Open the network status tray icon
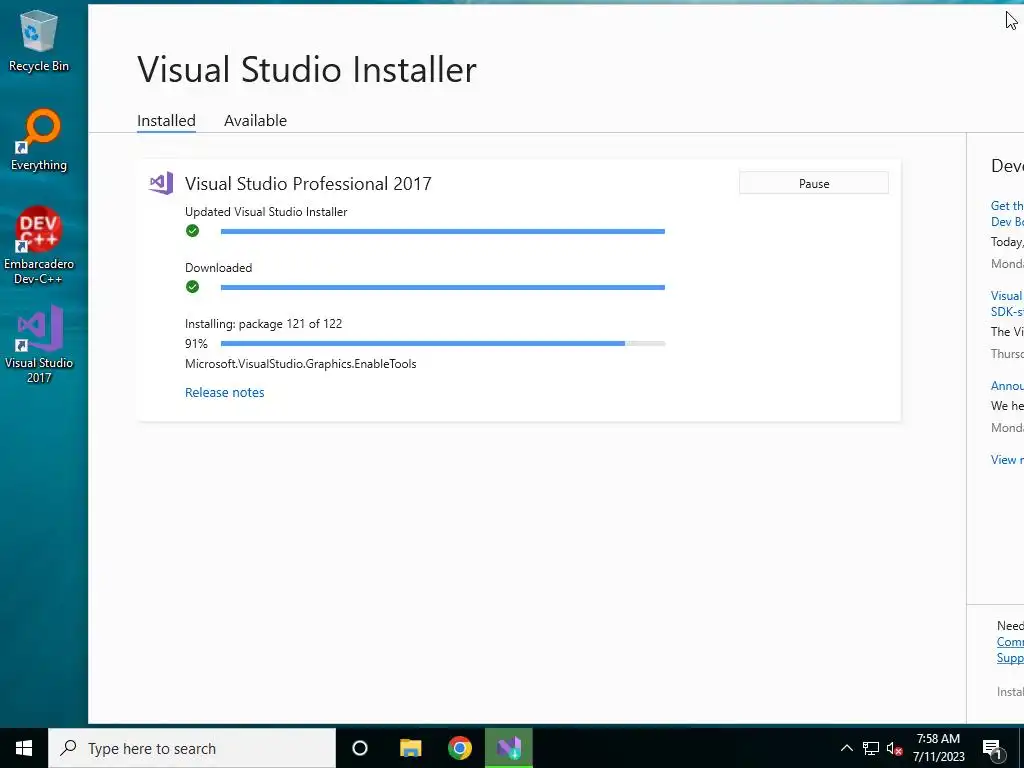Screen dimensions: 1024x768 point(871,748)
